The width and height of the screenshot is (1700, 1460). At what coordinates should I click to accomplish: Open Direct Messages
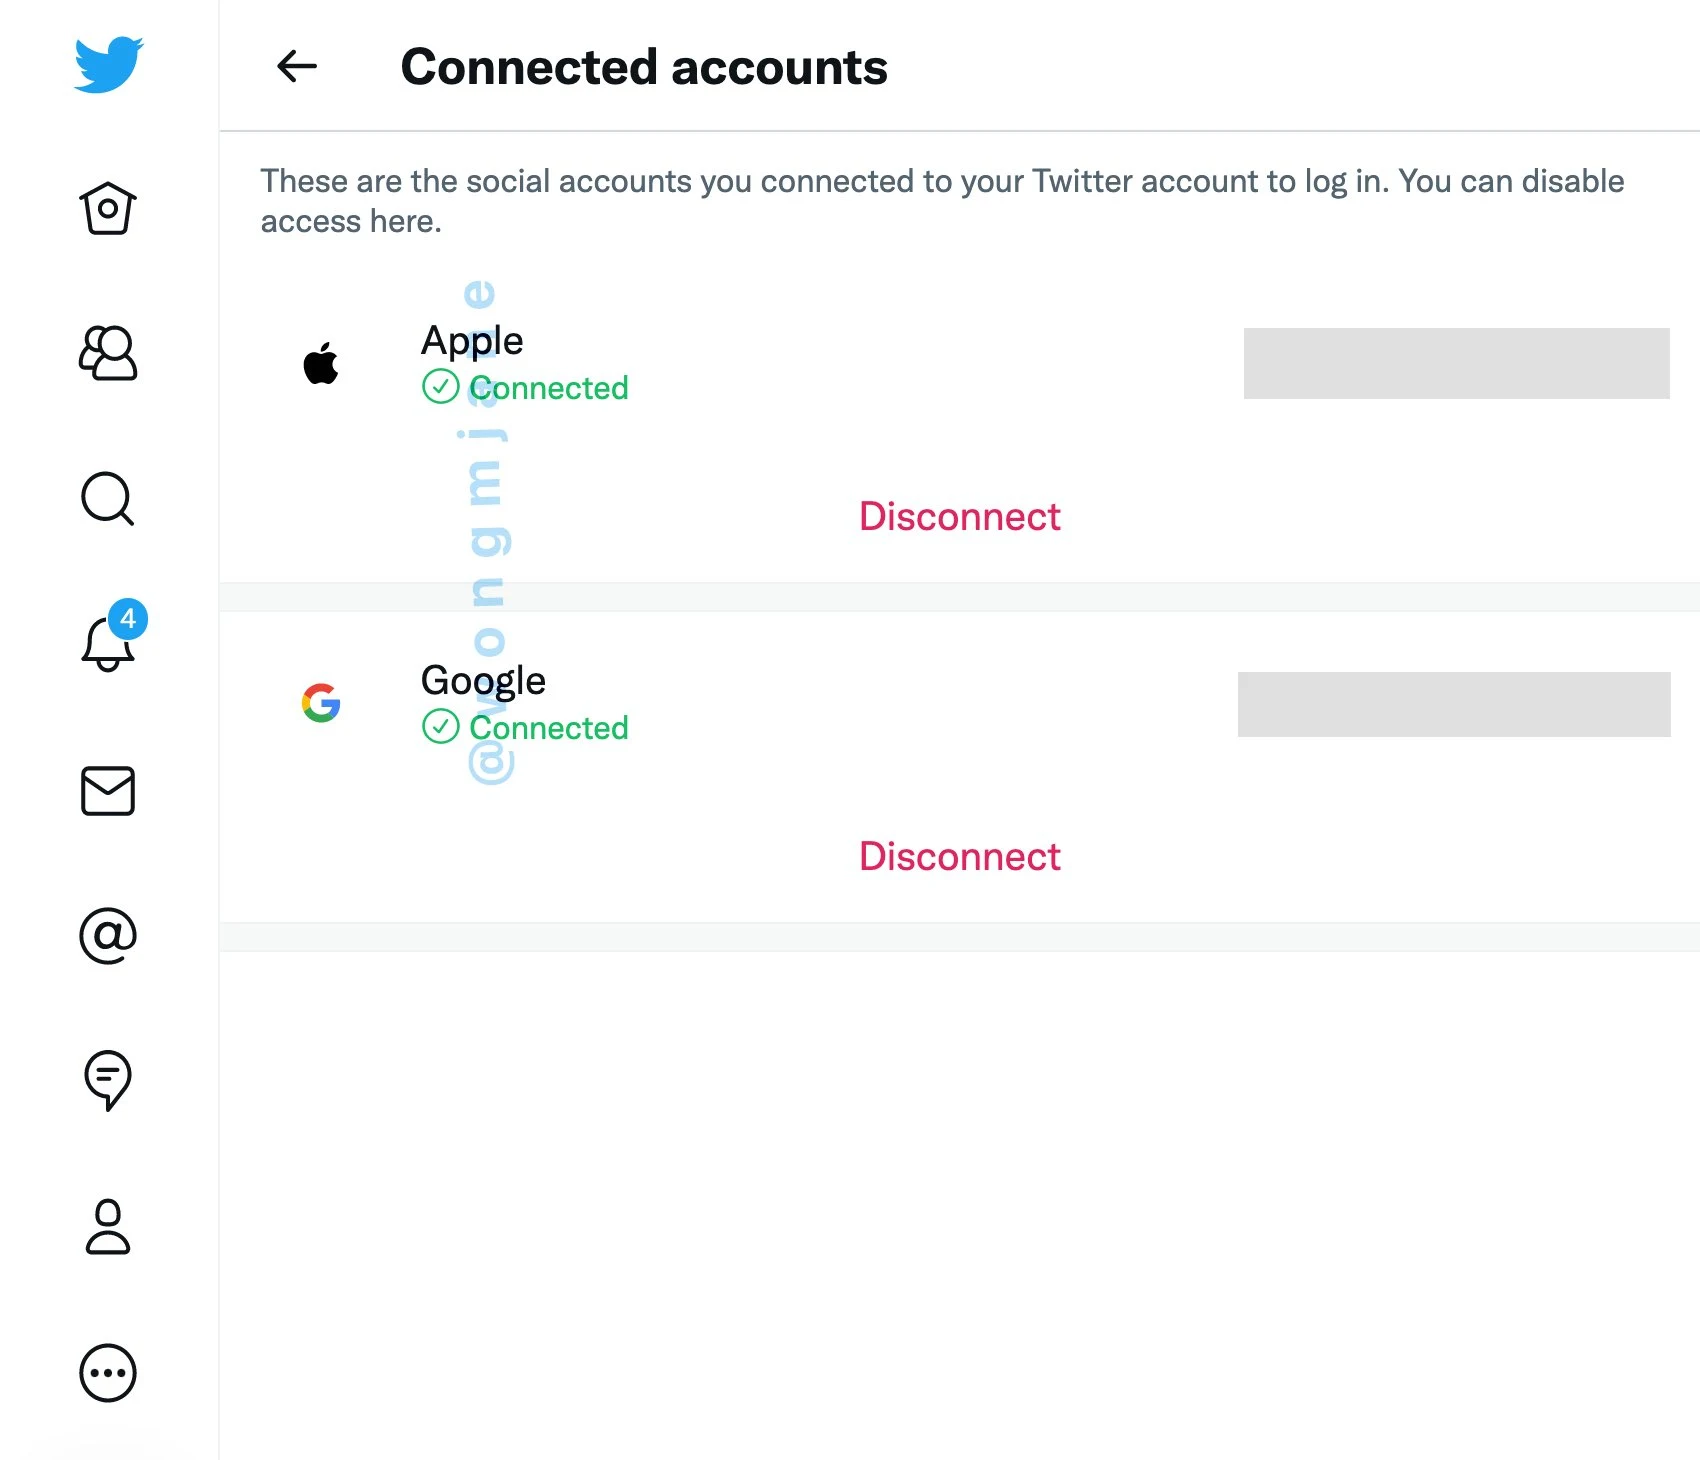[107, 792]
